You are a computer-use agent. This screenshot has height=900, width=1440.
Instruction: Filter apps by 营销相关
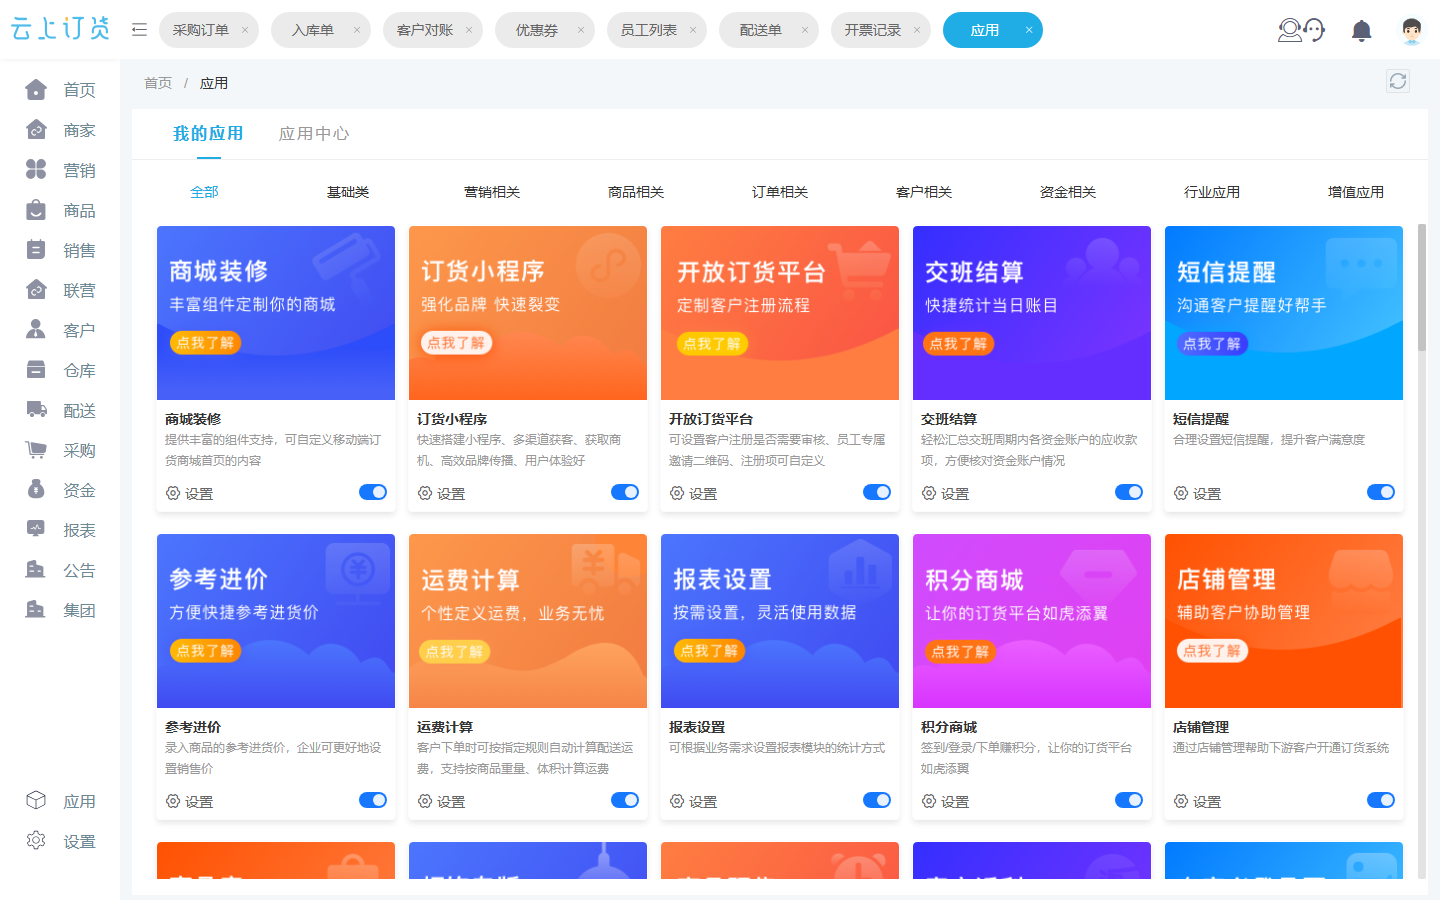point(492,192)
